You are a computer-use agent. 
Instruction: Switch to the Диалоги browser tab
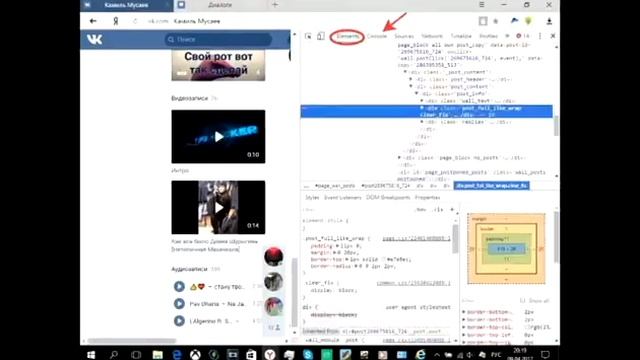[220, 5]
